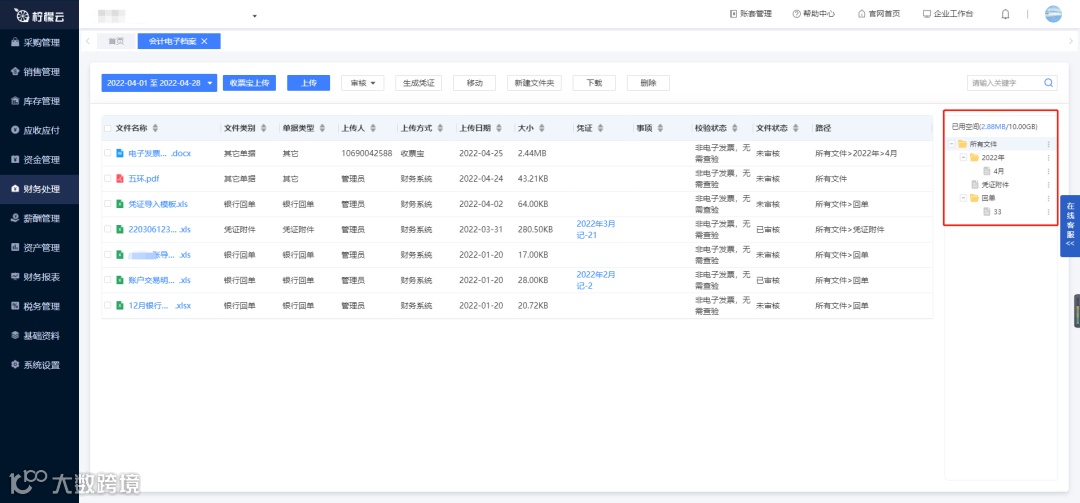Click the 删除 button

tap(648, 83)
